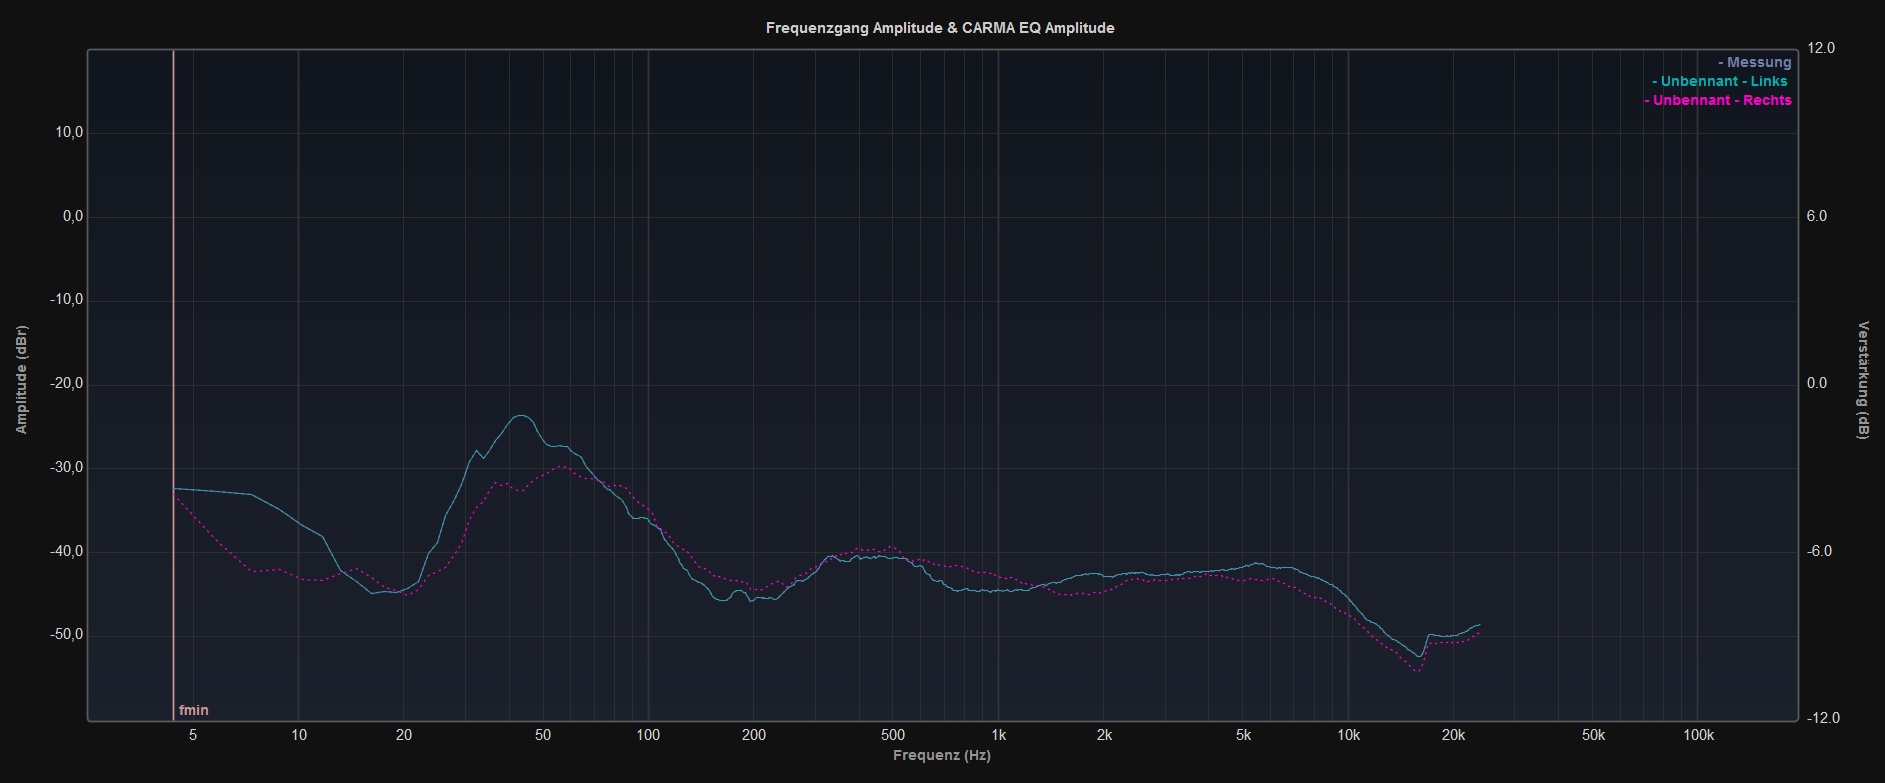Toggle the Unbenannt - Links legend entry

coord(1719,81)
